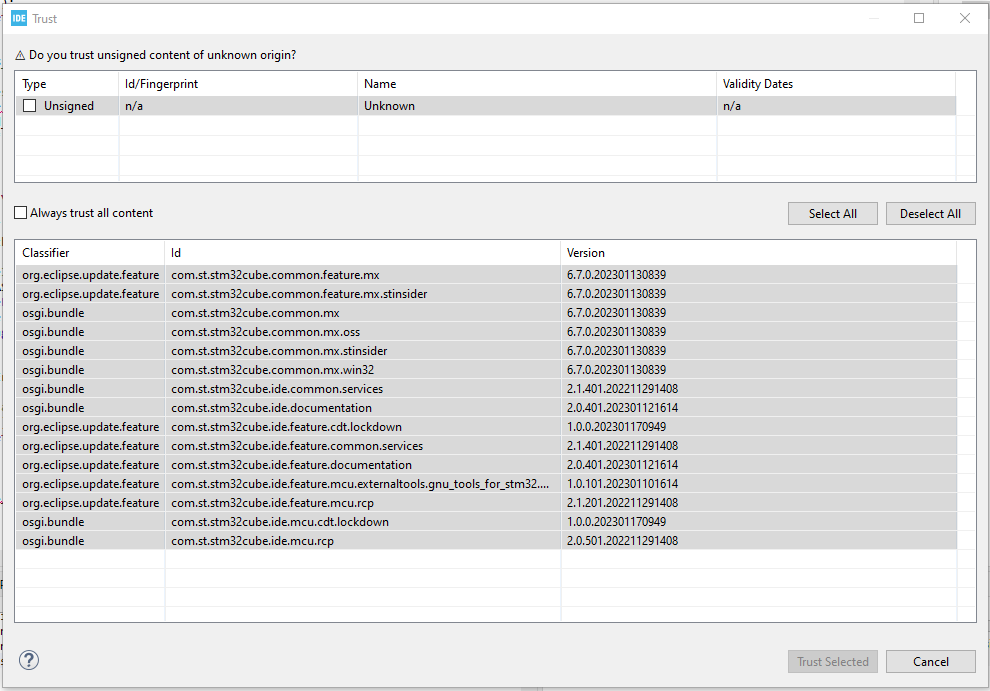Click version 2.0.501.202211291408
990x691 pixels.
click(x=622, y=541)
